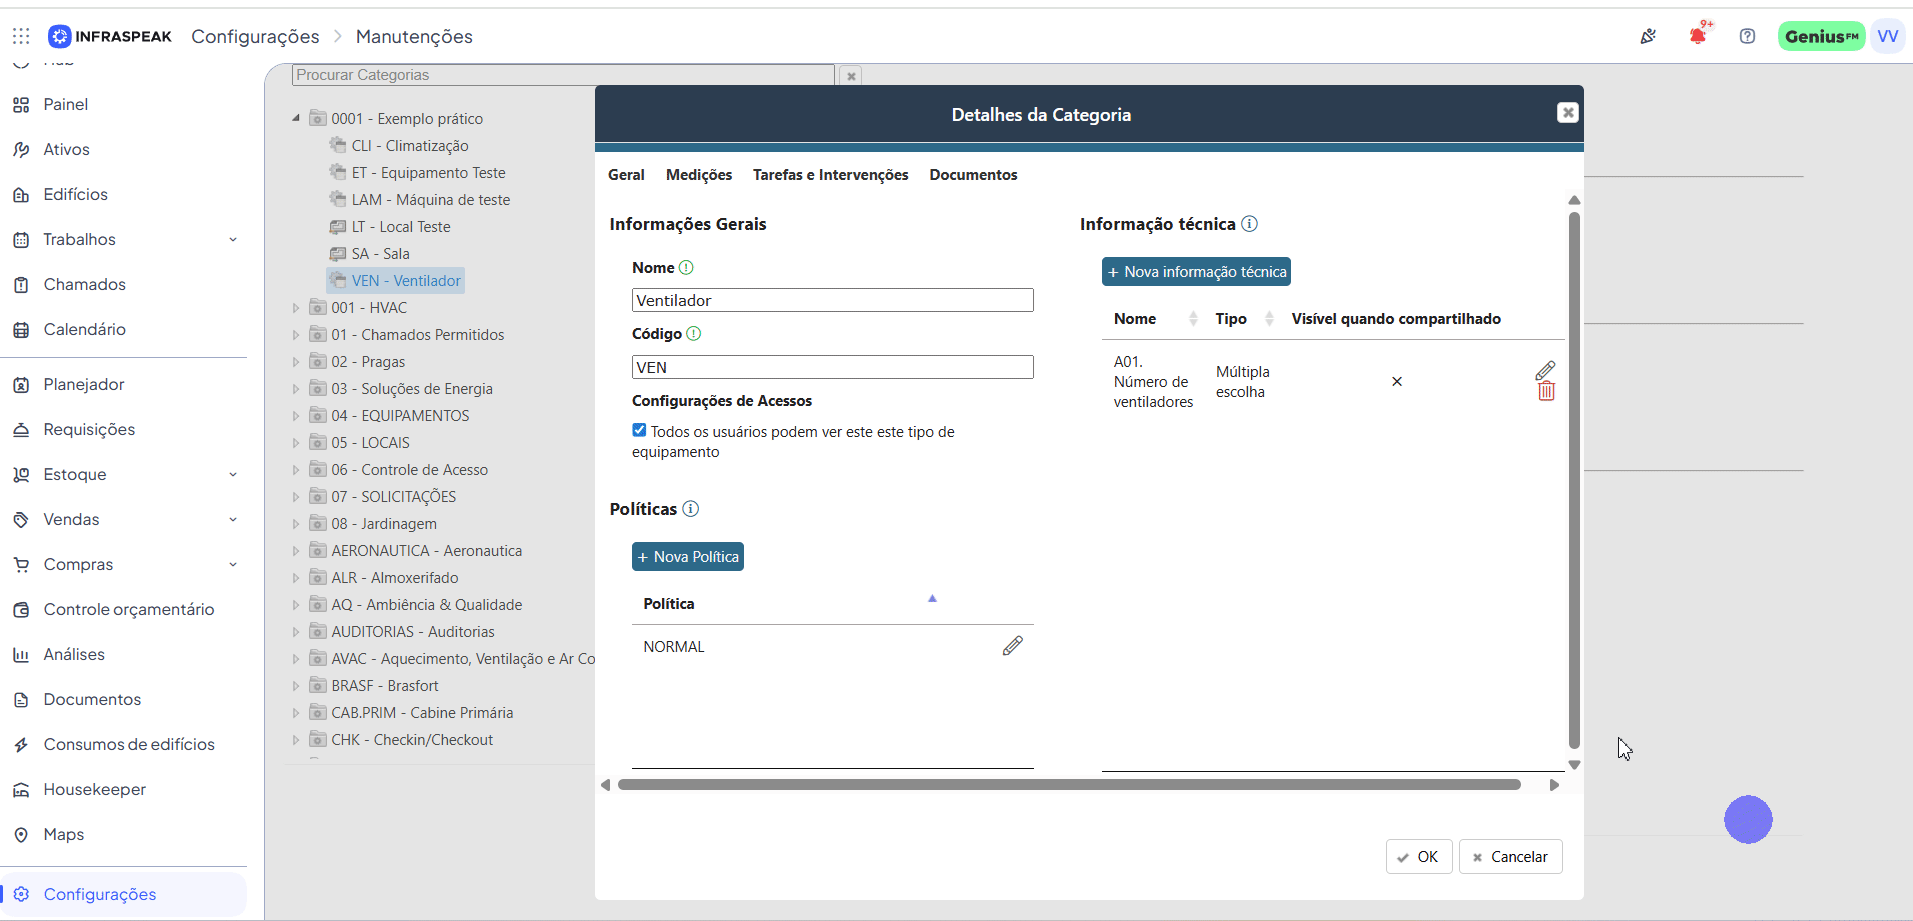Open the help question mark icon
Image resolution: width=1913 pixels, height=921 pixels.
coord(1747,36)
